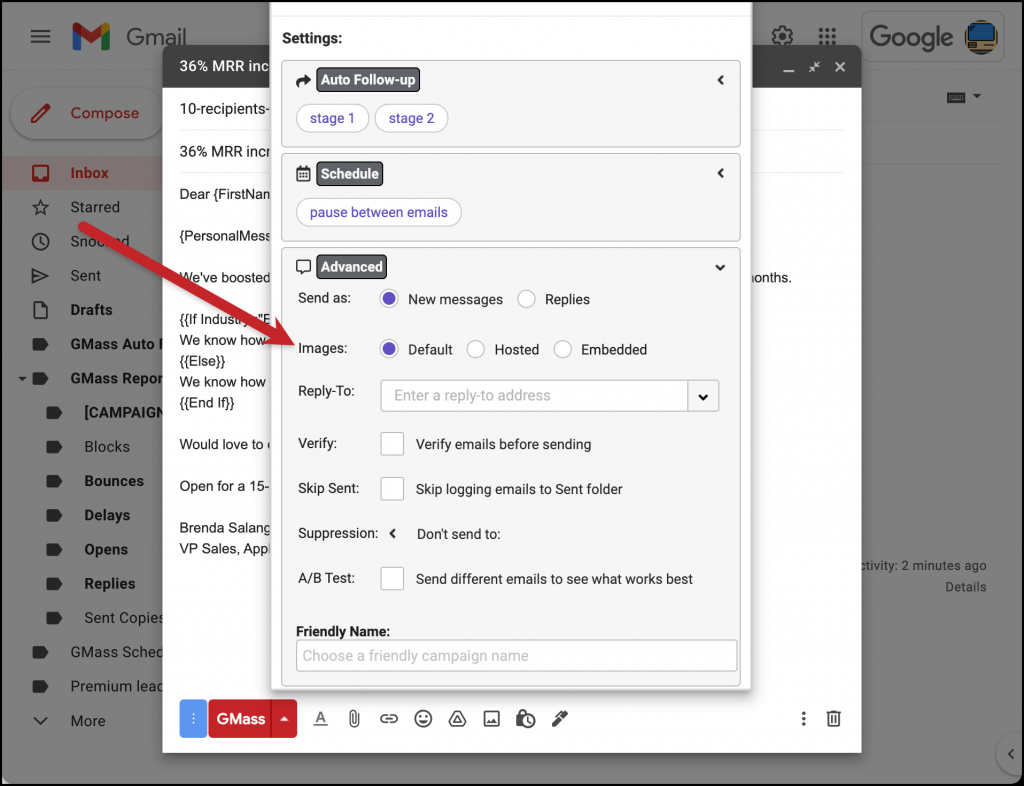Open the insert link icon

coord(389,718)
